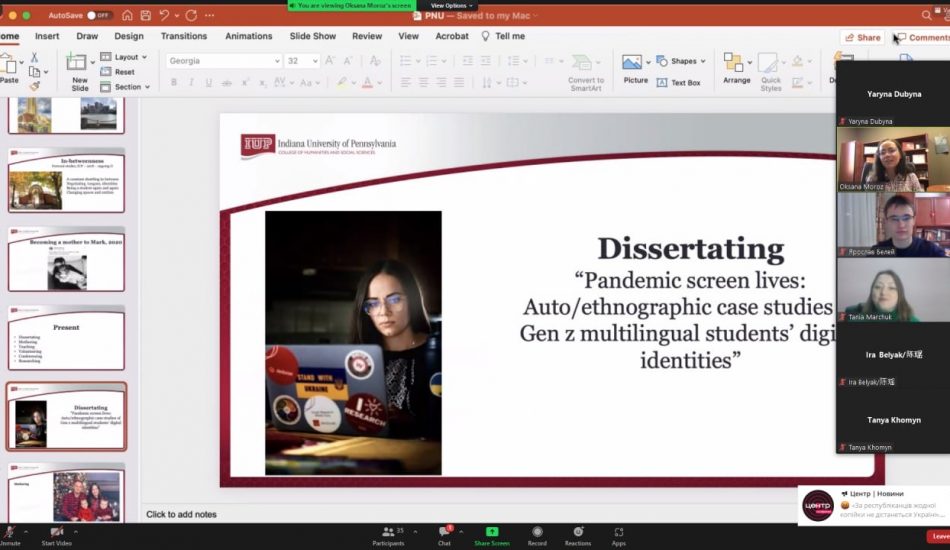The image size is (950, 550).
Task: Open Zoom Reactions
Action: tap(577, 534)
